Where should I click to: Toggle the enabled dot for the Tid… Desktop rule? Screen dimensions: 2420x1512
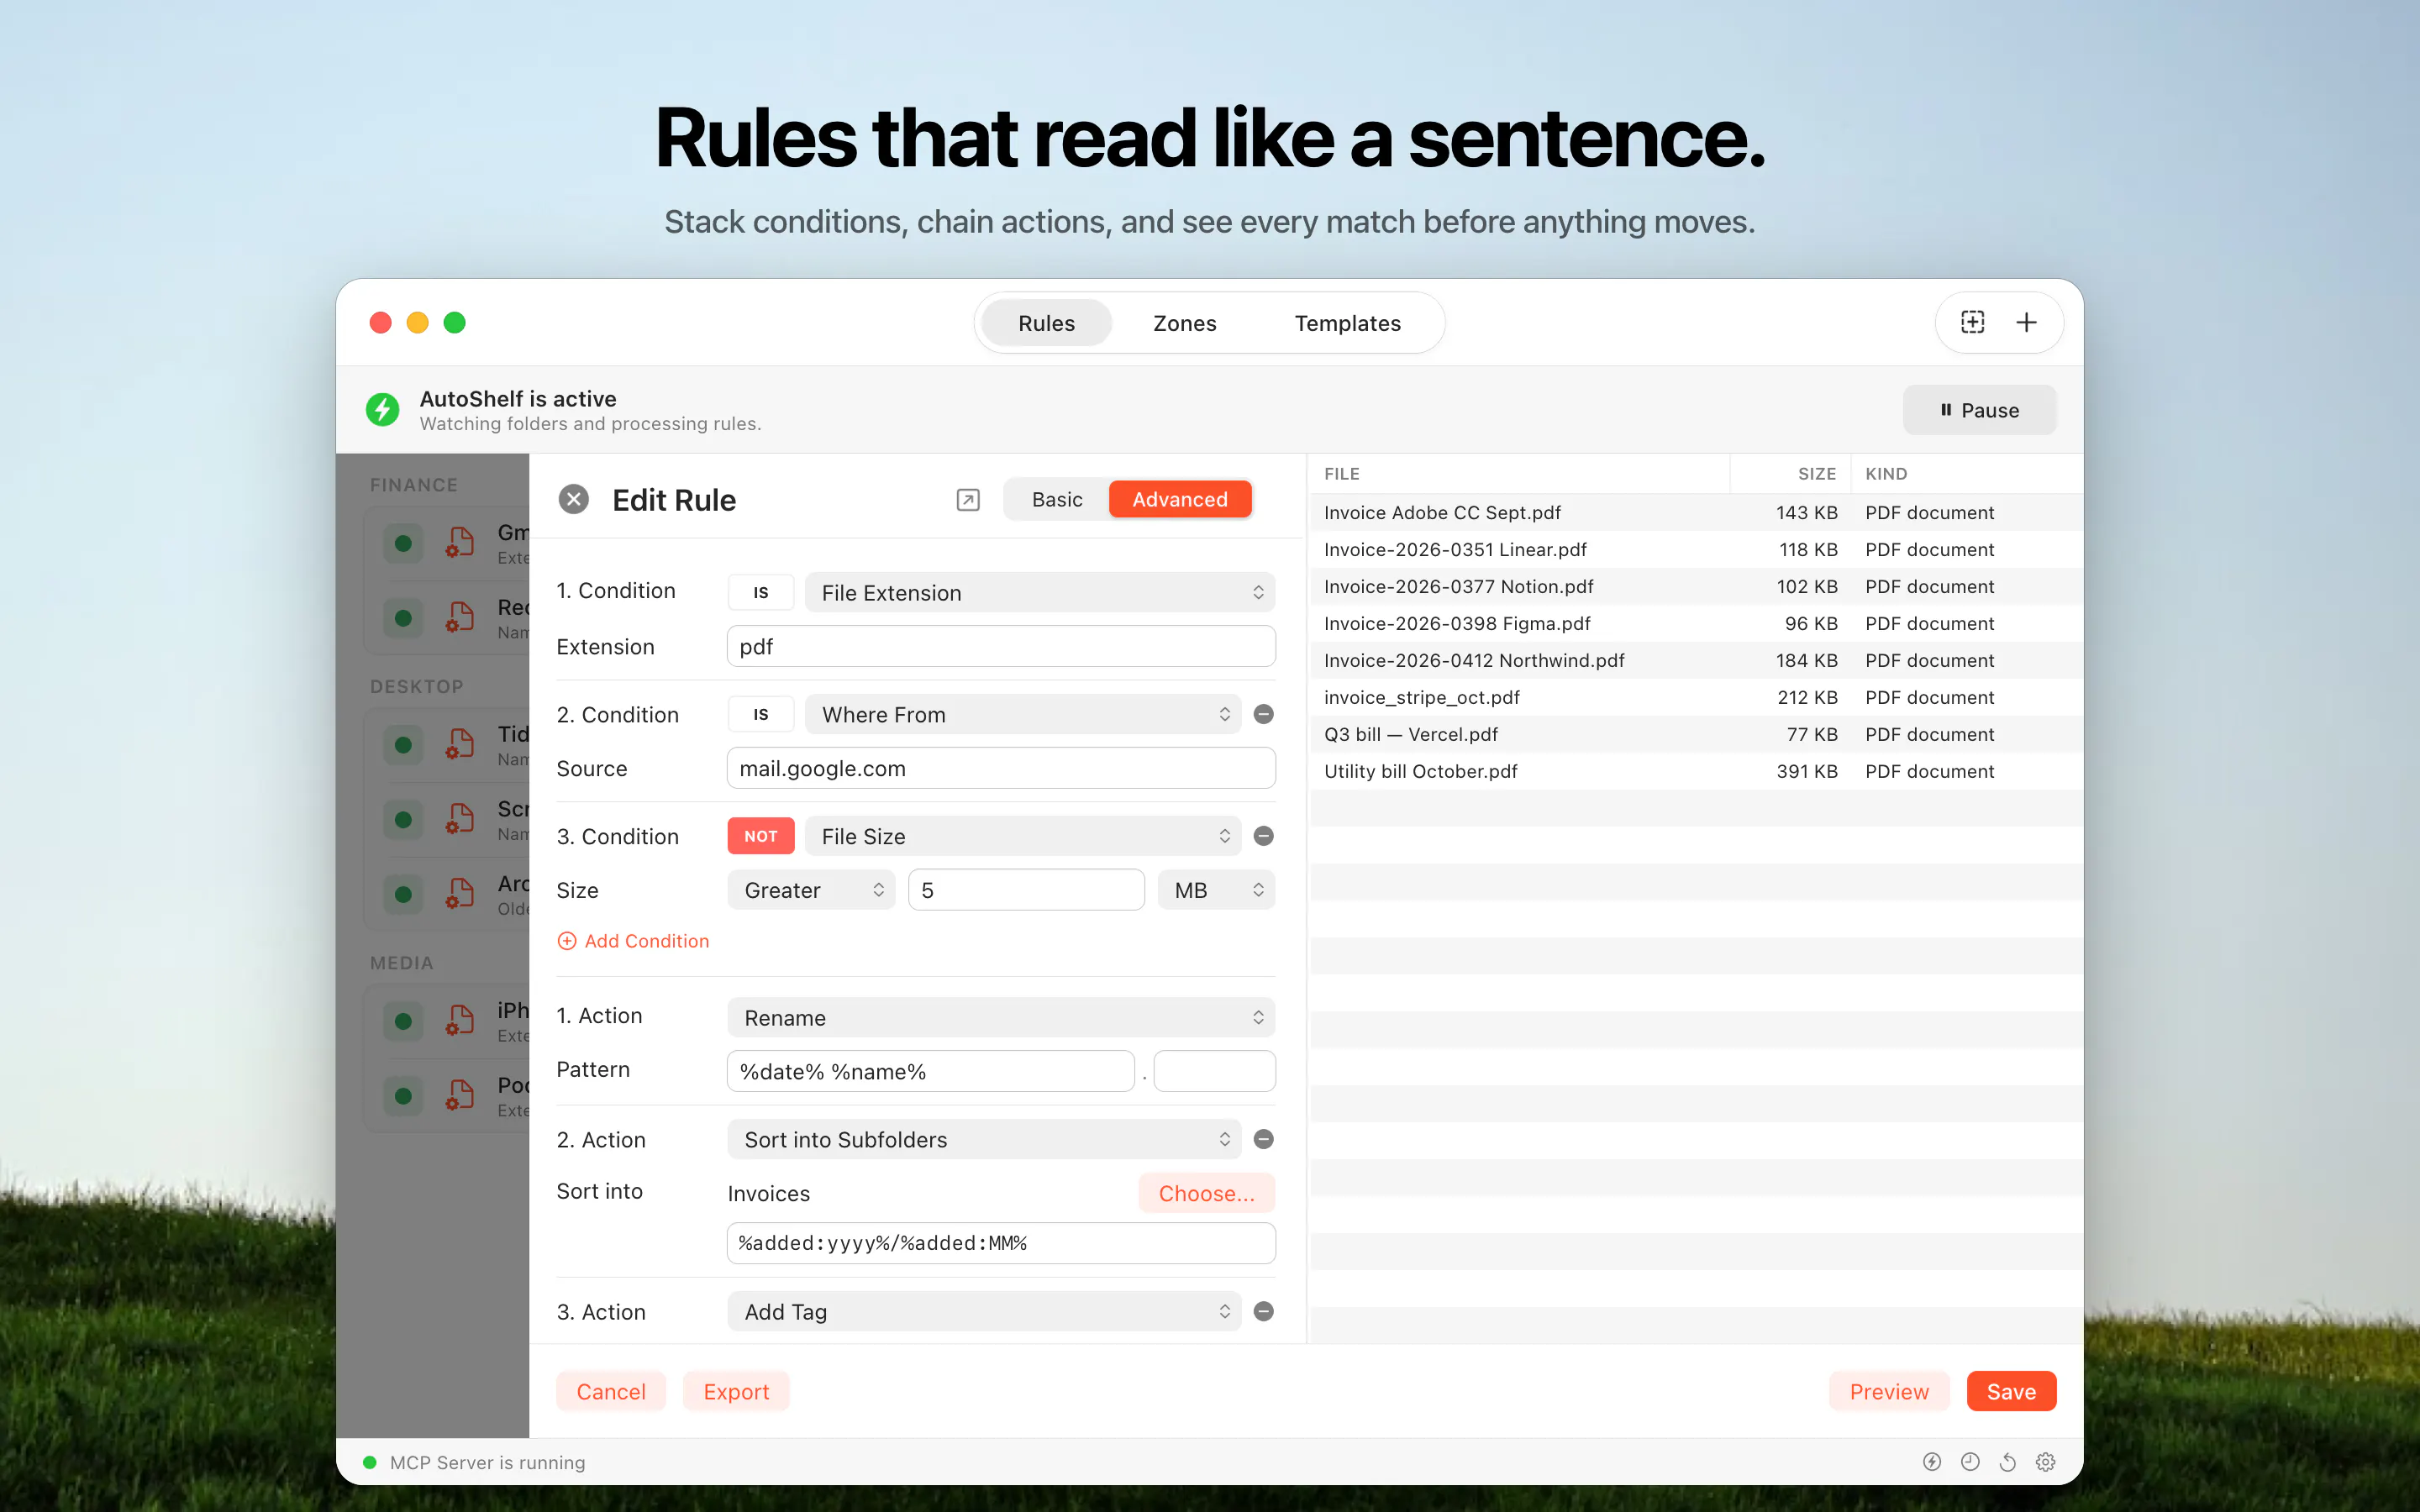403,745
